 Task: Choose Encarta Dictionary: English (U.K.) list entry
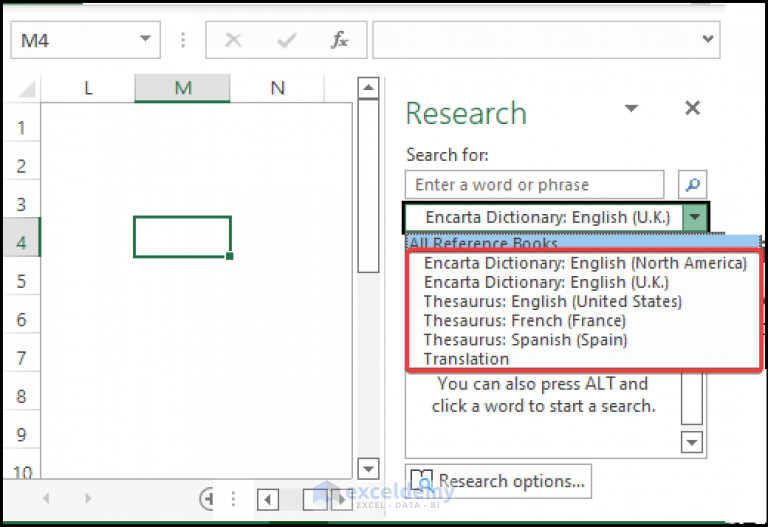(x=546, y=282)
